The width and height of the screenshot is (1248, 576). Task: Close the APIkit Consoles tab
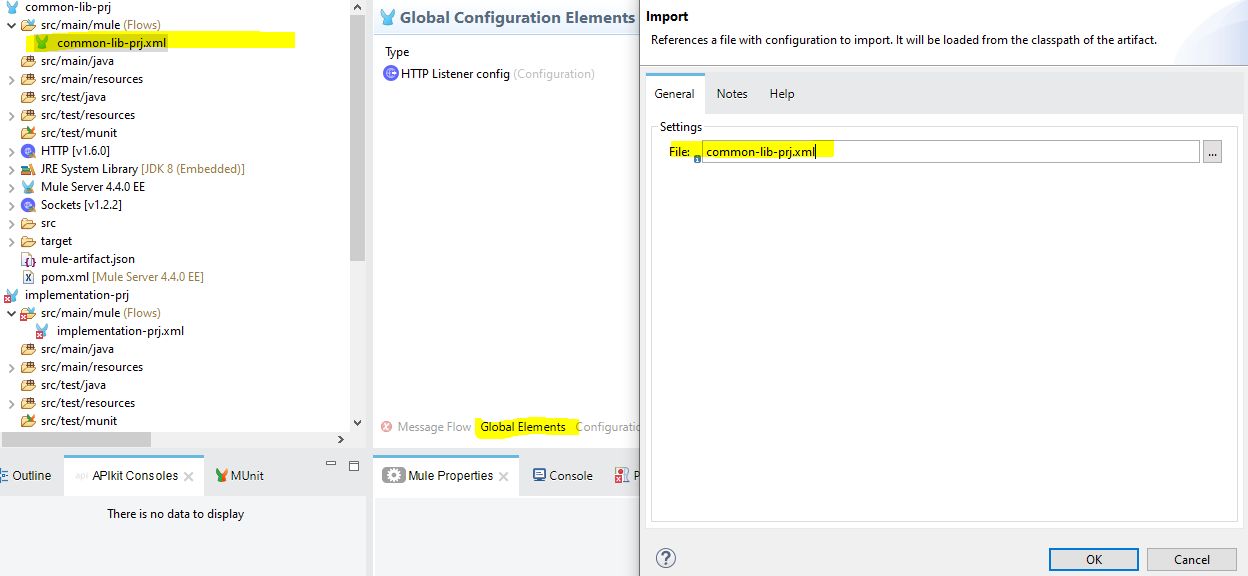coord(188,477)
